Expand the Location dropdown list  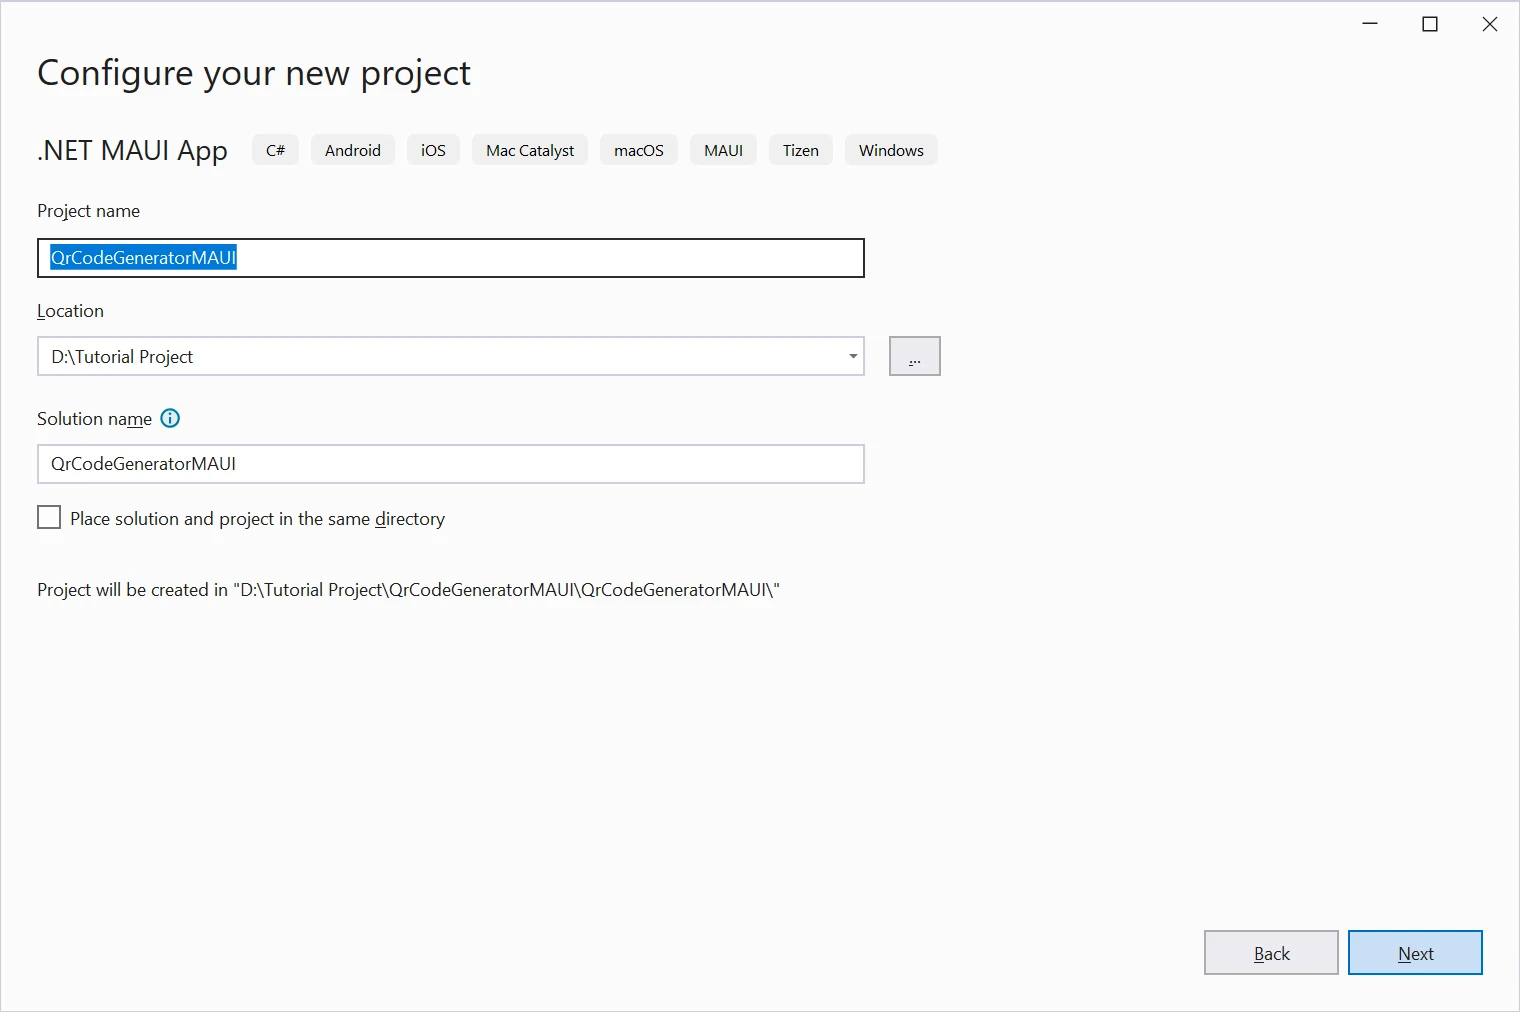[852, 357]
